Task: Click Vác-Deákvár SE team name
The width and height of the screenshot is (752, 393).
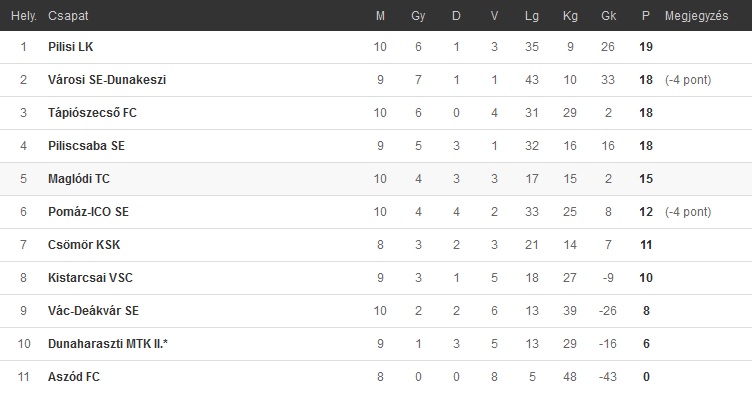Action: [x=93, y=311]
